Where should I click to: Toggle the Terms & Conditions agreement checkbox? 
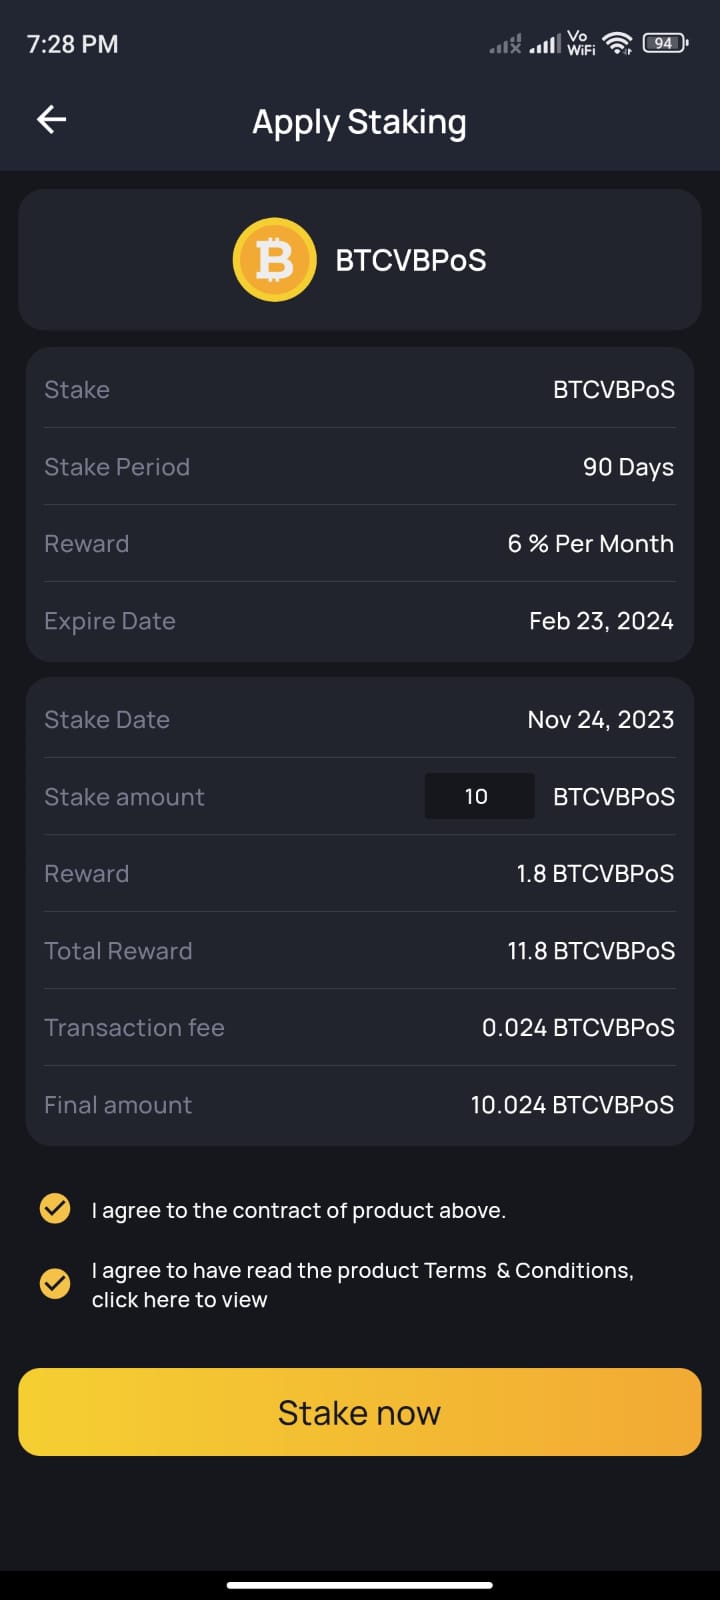(55, 1283)
